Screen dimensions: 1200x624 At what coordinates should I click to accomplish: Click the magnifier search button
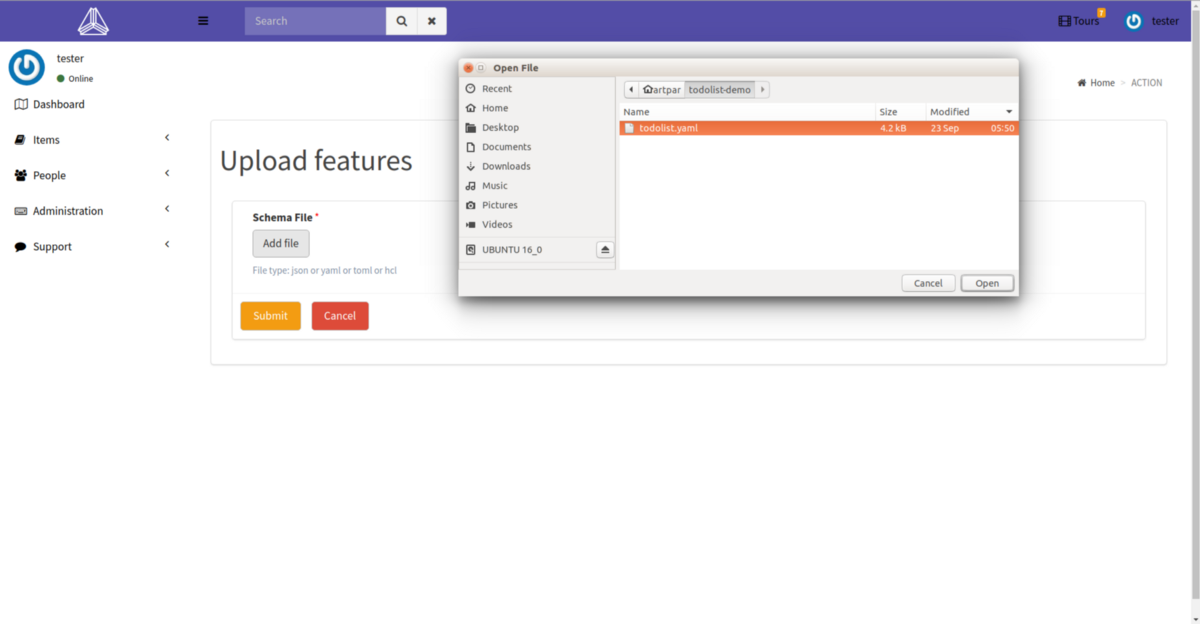tap(401, 21)
